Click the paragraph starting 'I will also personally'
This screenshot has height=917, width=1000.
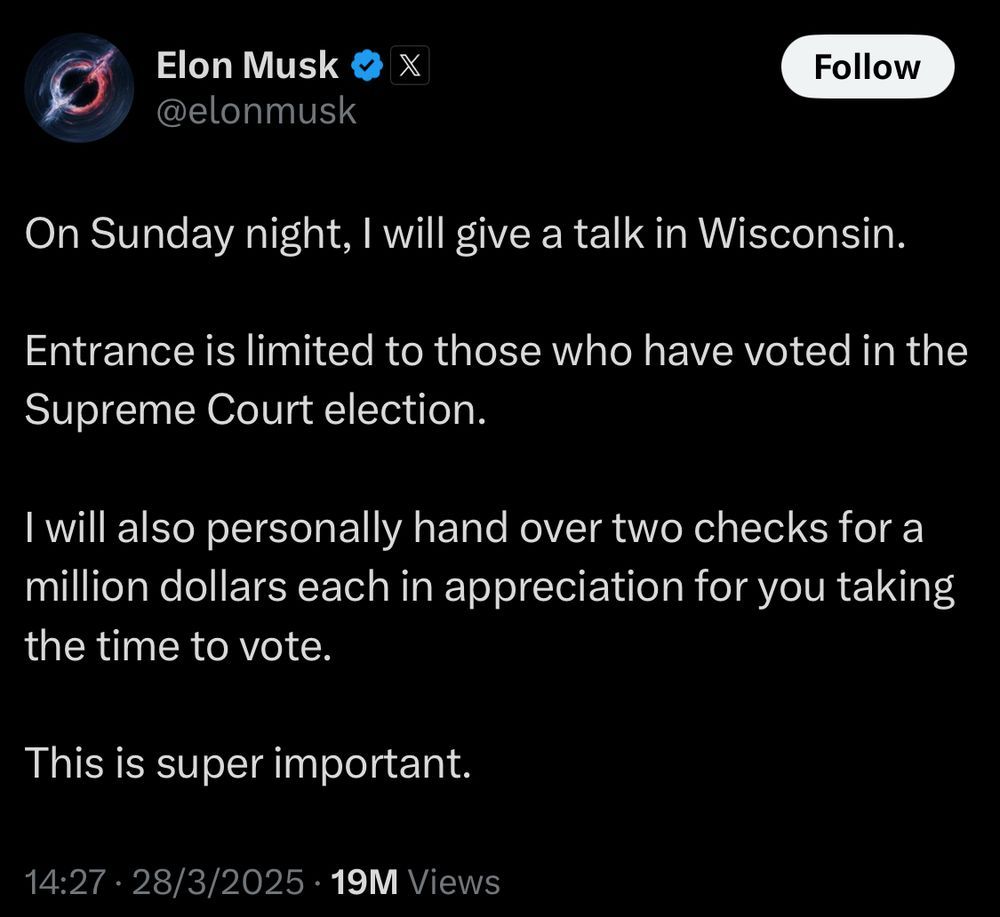coord(490,587)
